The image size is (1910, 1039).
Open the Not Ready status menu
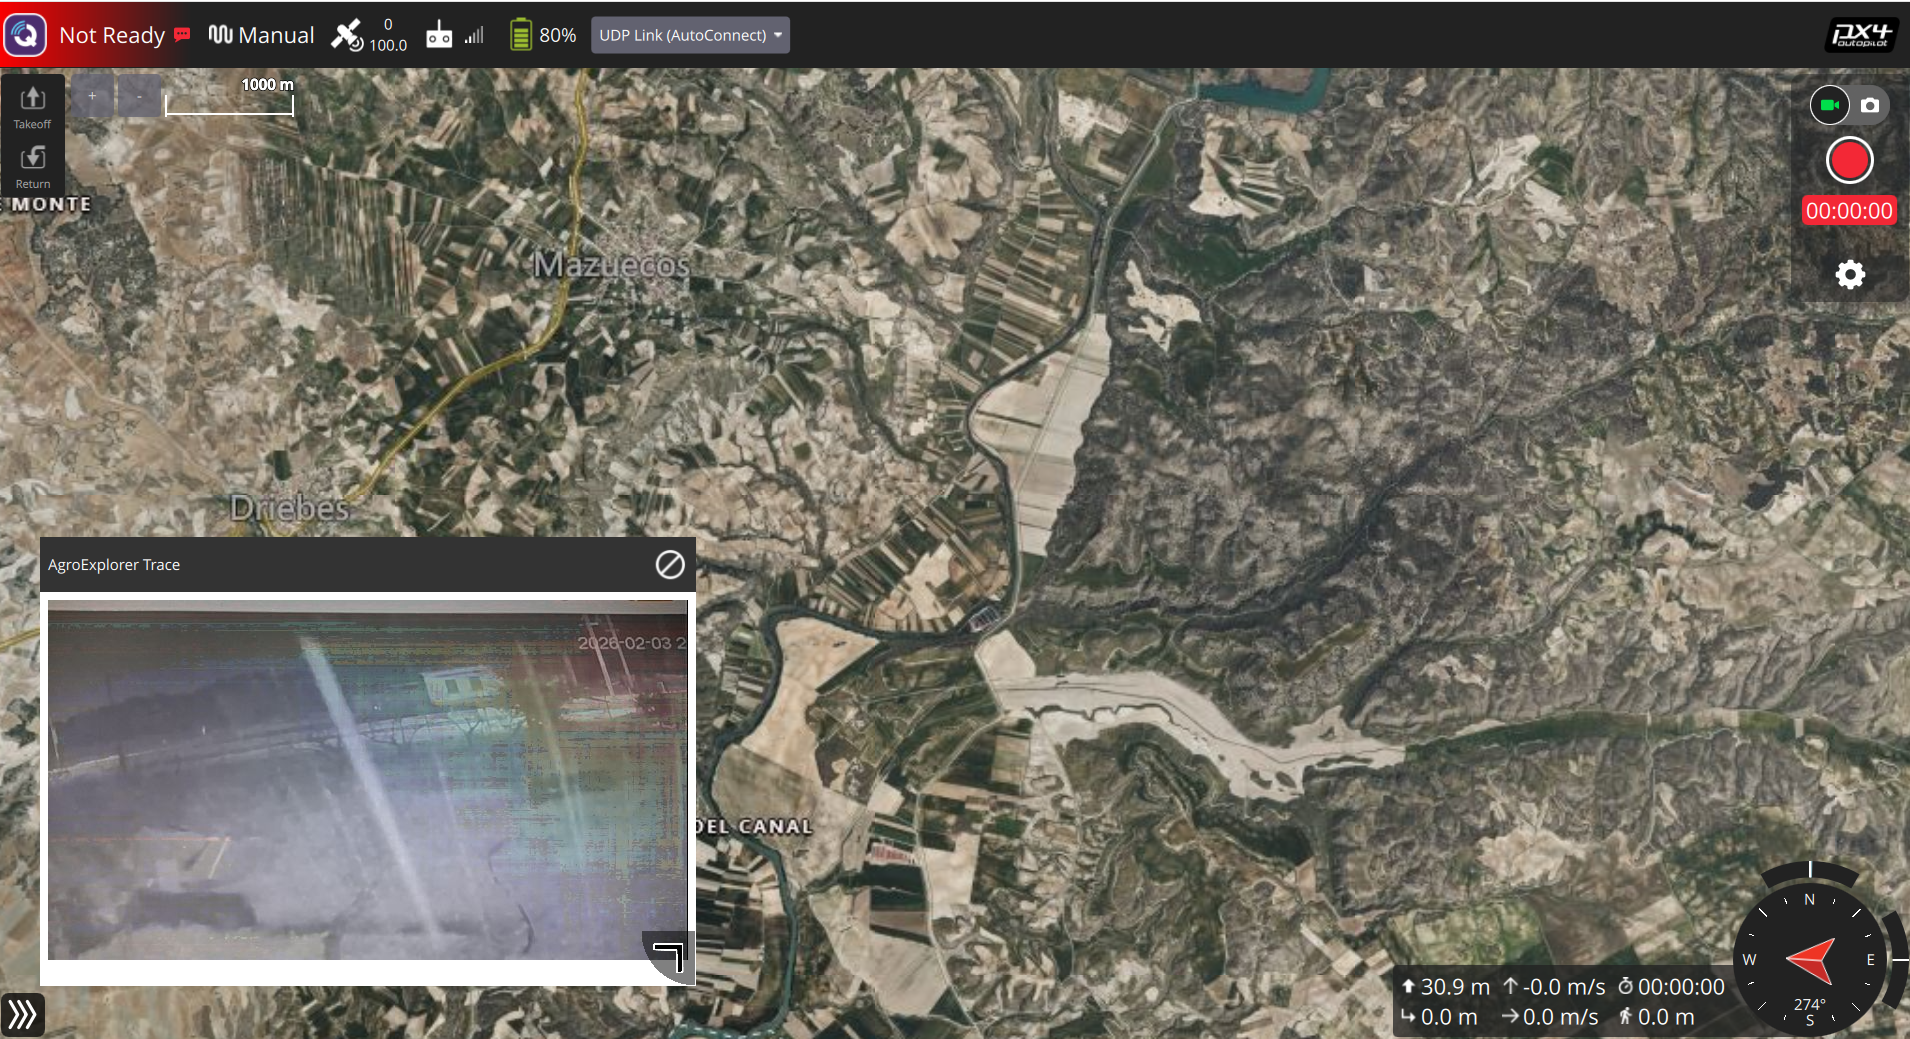tap(112, 34)
